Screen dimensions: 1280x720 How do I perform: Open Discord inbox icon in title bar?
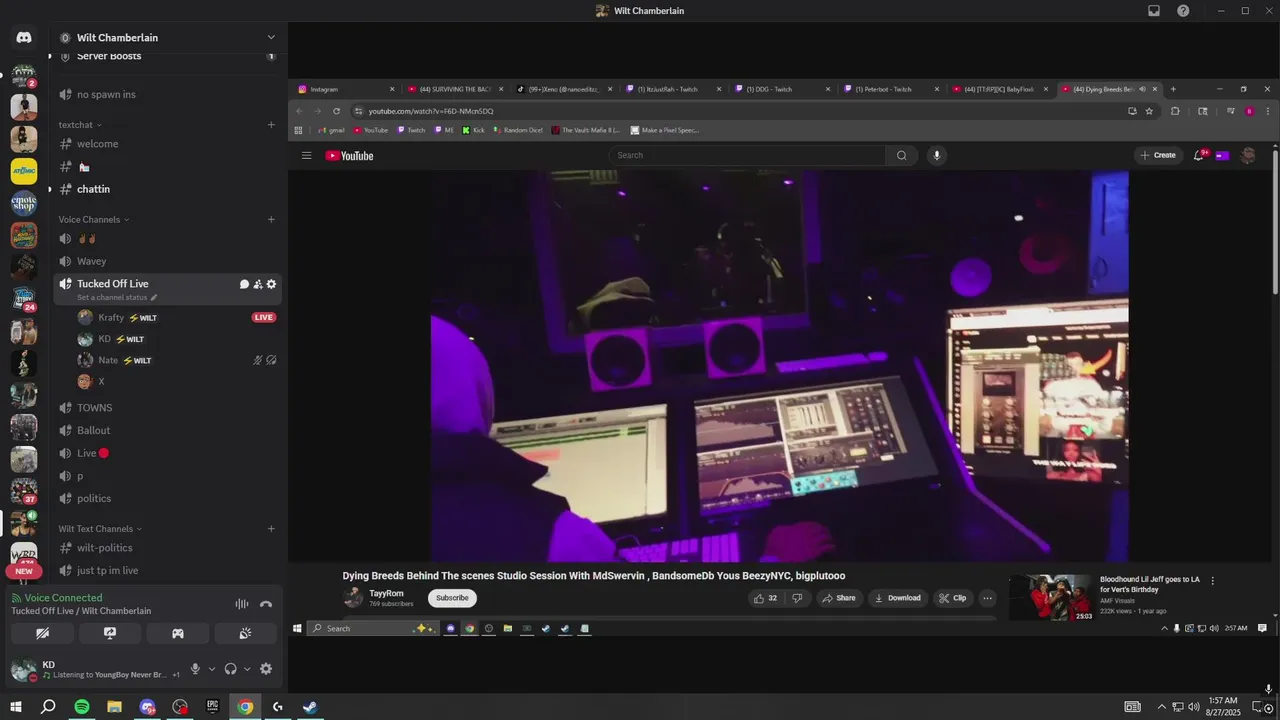1154,11
